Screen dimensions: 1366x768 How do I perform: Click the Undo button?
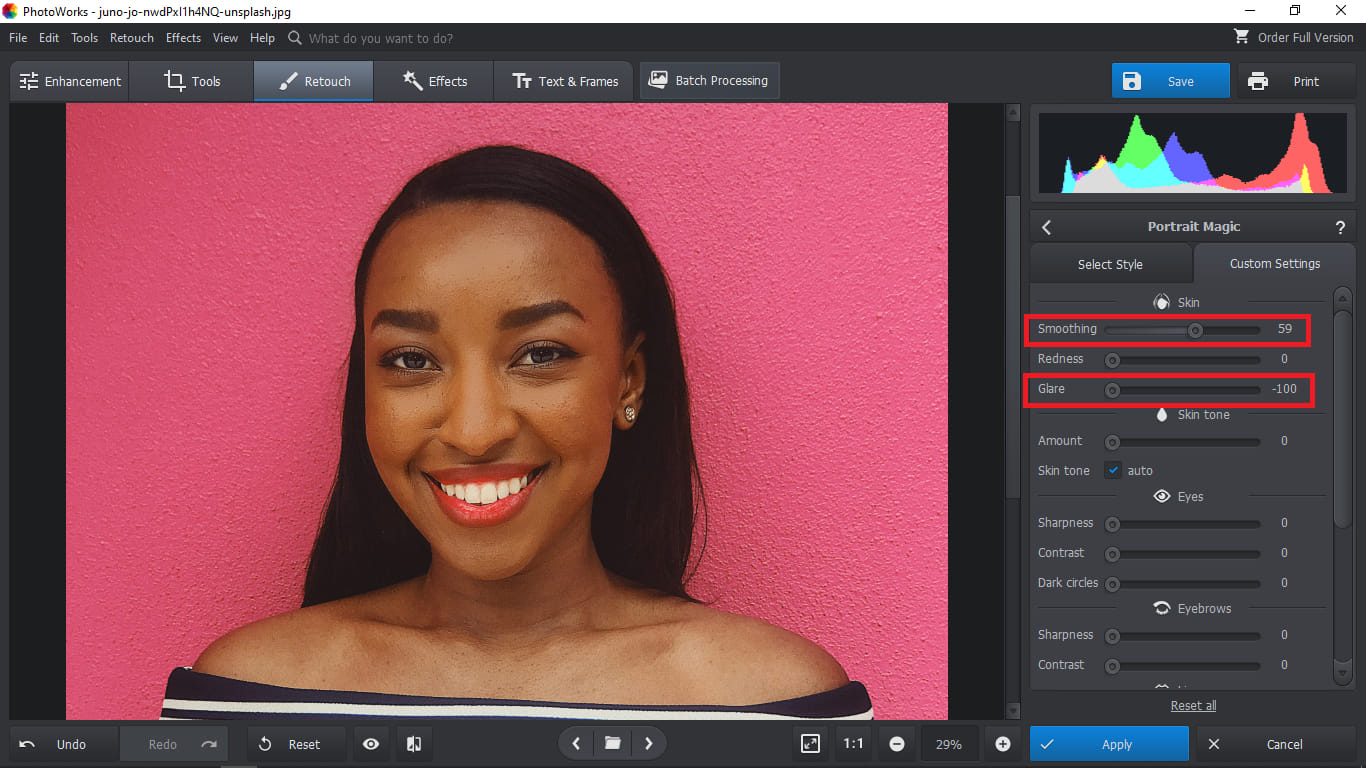[x=64, y=744]
